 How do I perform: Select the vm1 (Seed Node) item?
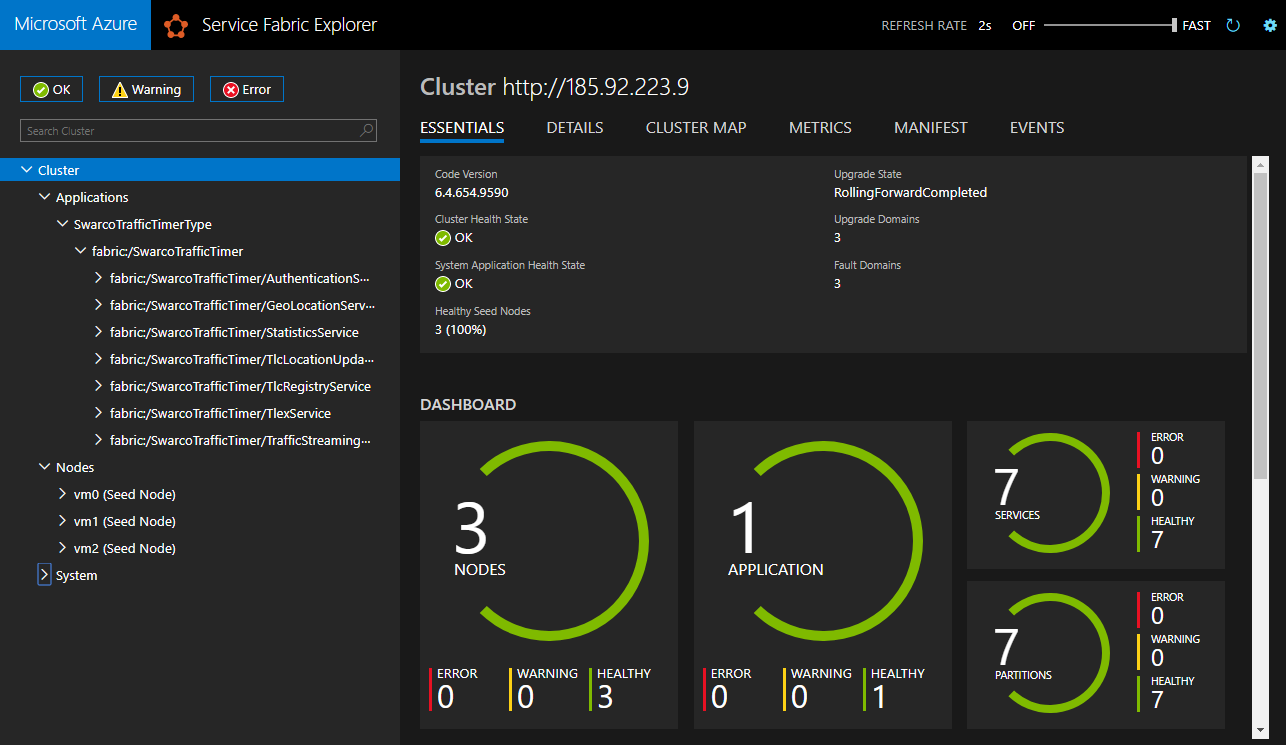click(125, 522)
